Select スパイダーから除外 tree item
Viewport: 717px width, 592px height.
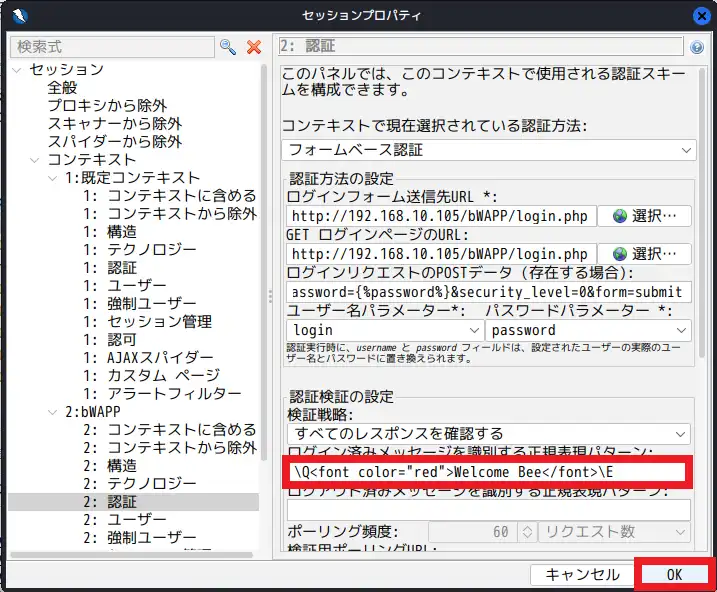click(x=115, y=142)
